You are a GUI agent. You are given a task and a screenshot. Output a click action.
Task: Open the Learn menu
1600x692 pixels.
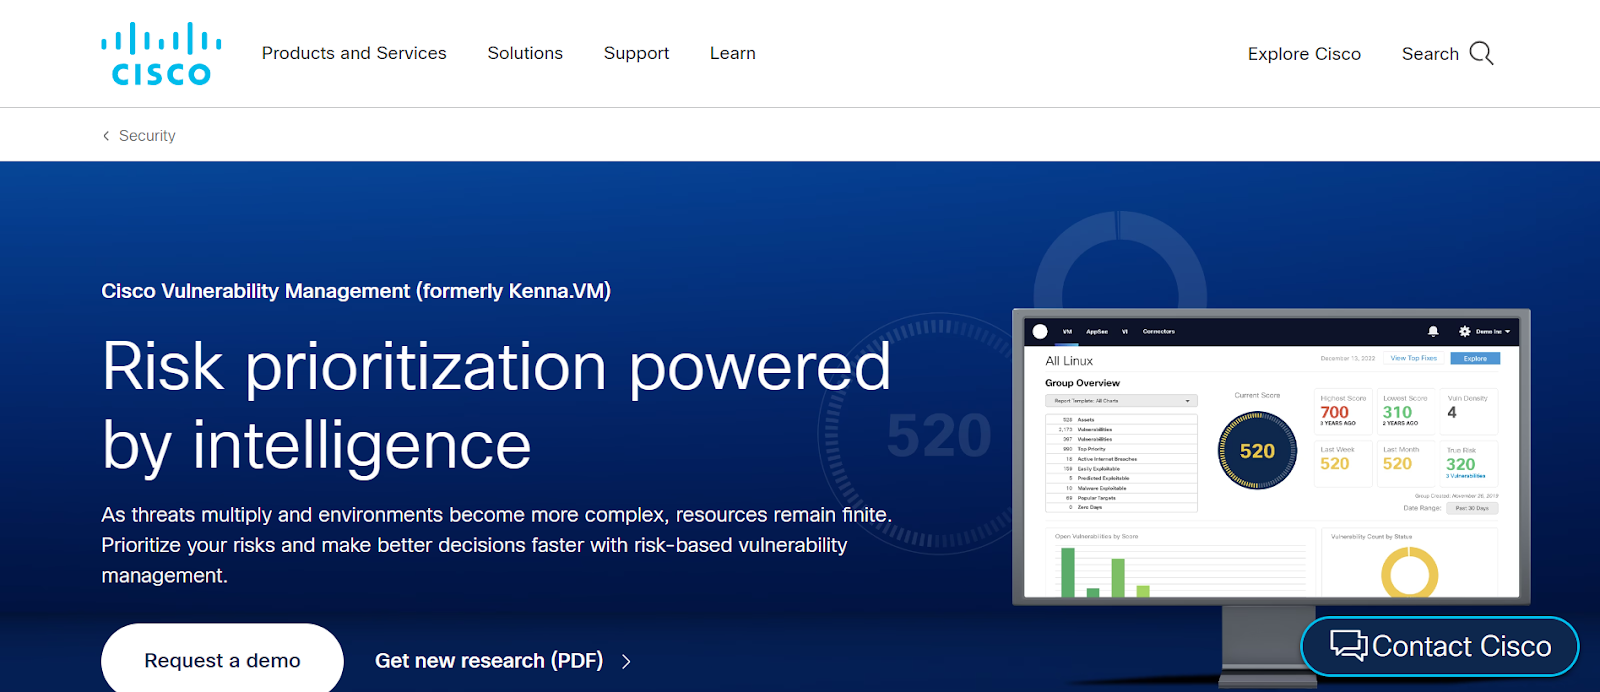tap(733, 53)
